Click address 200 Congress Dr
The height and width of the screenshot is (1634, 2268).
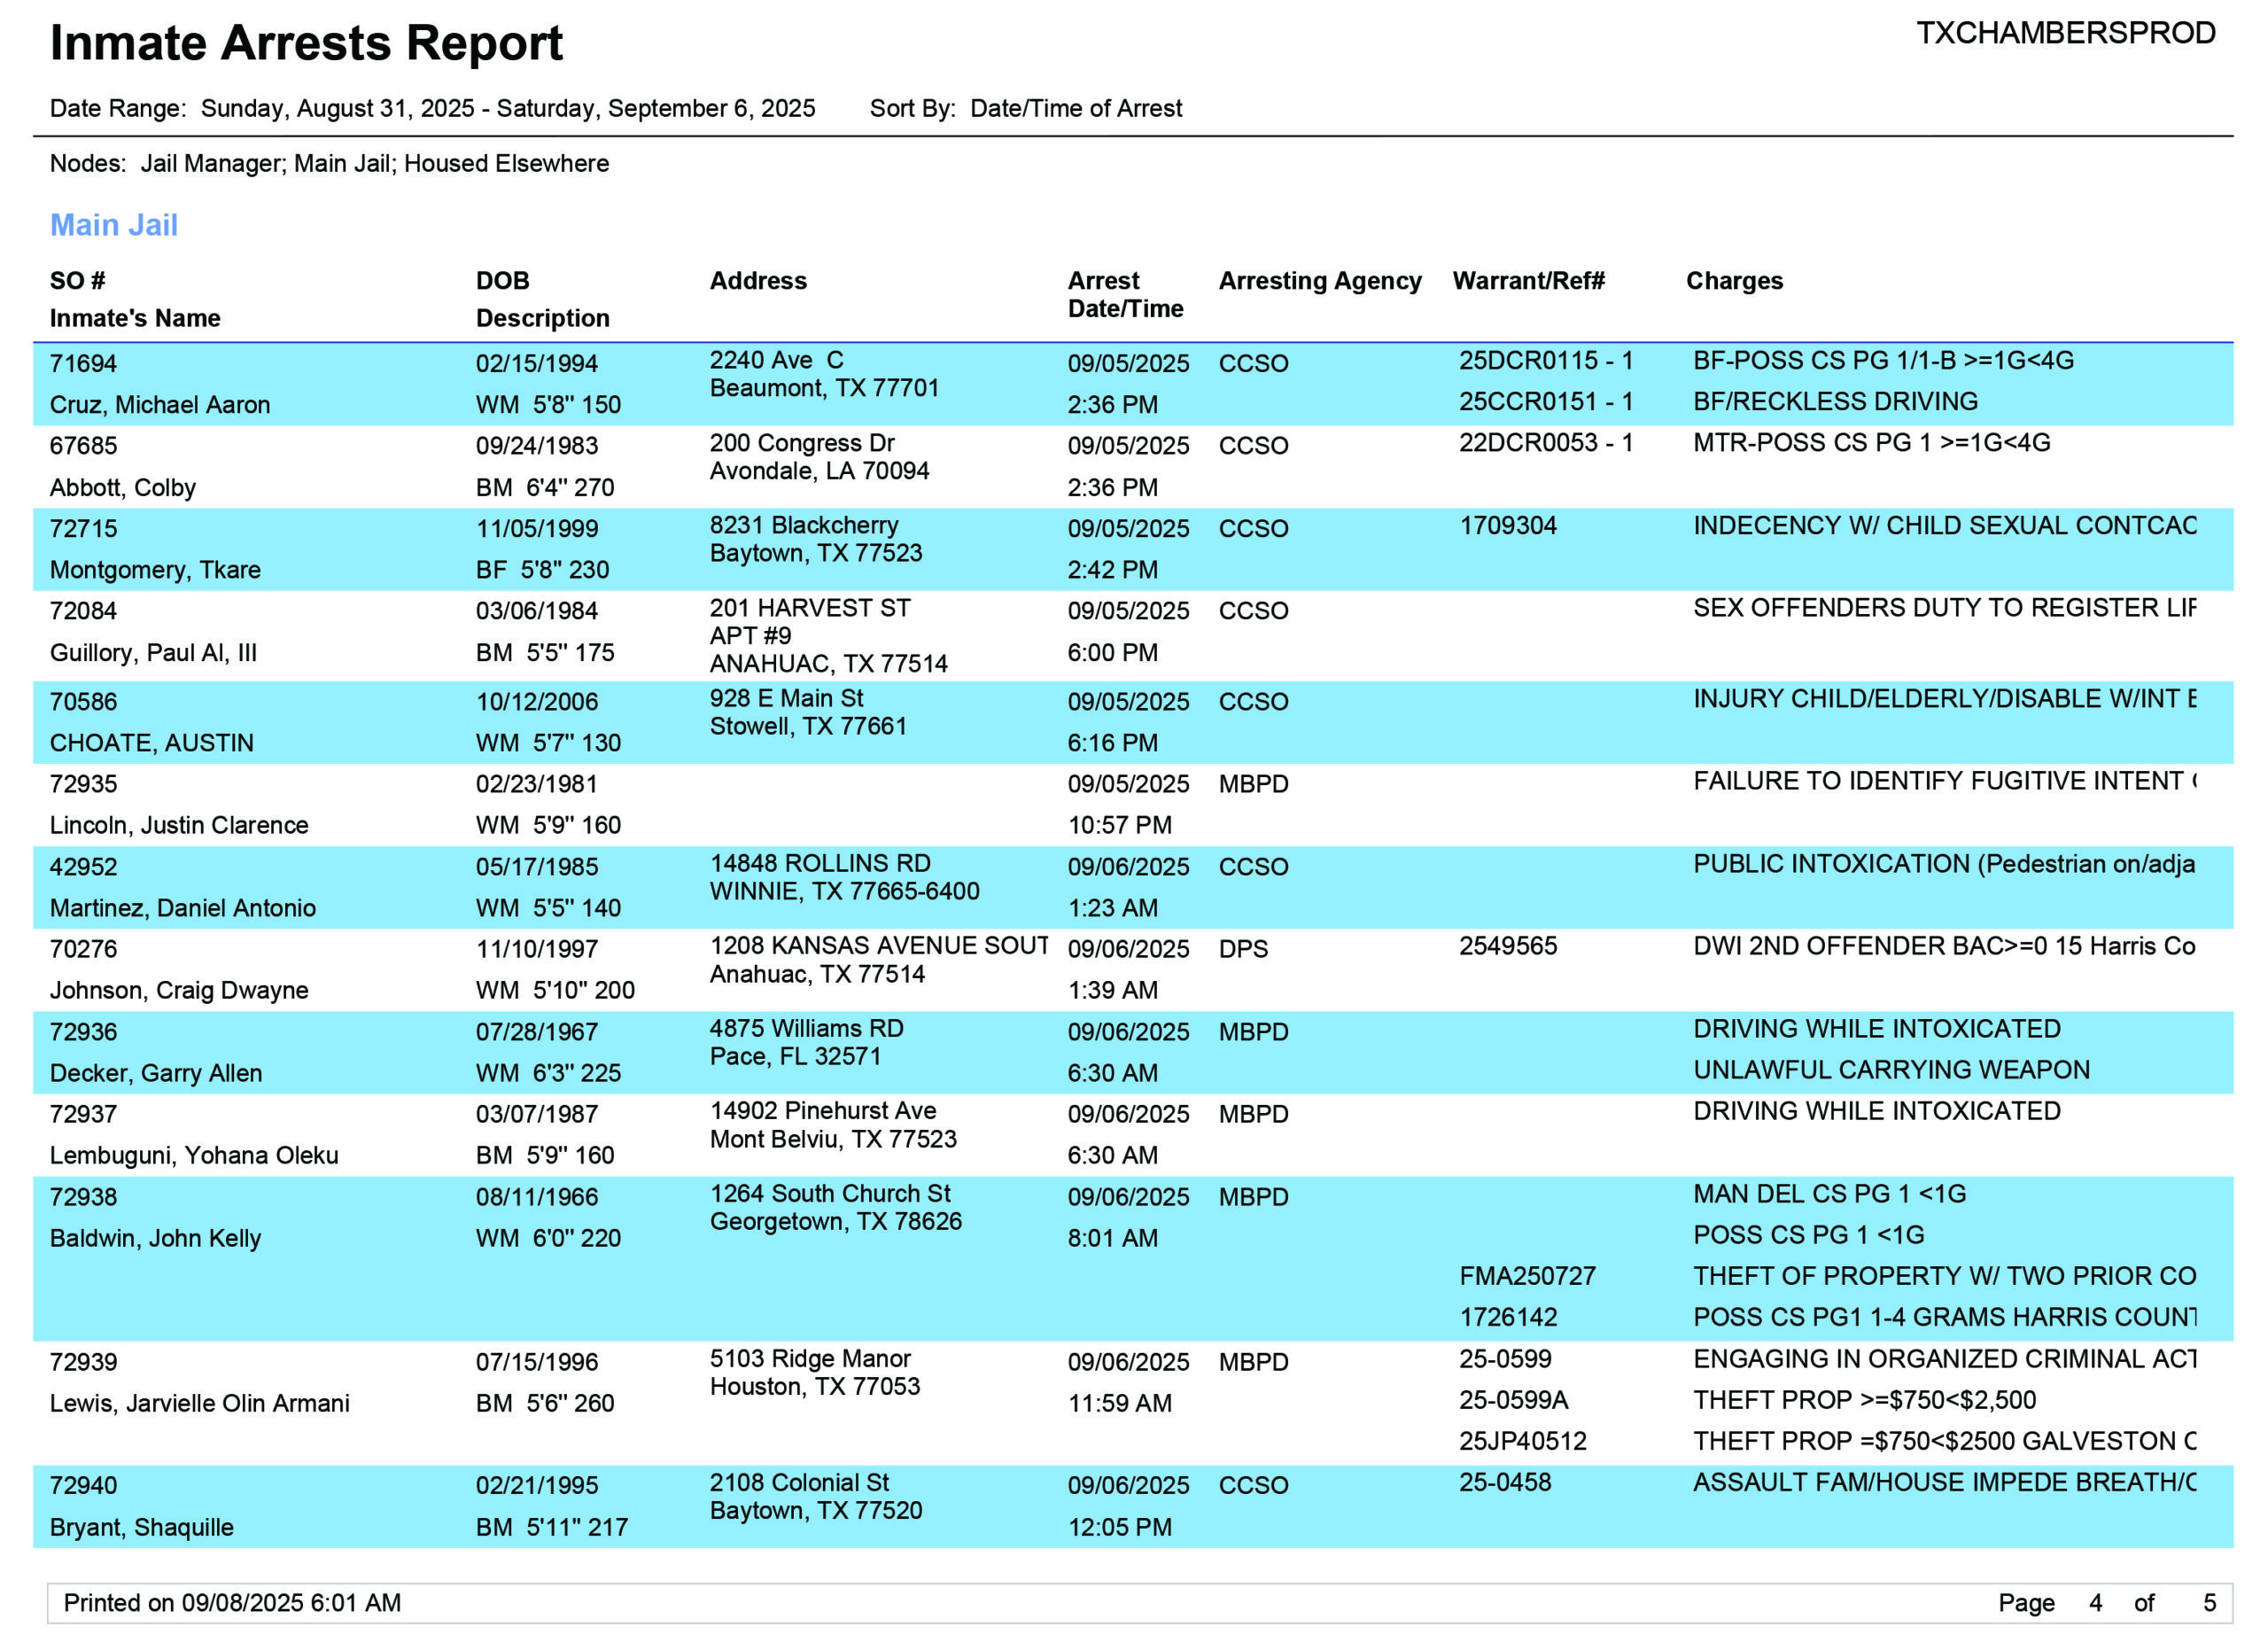pyautogui.click(x=802, y=442)
